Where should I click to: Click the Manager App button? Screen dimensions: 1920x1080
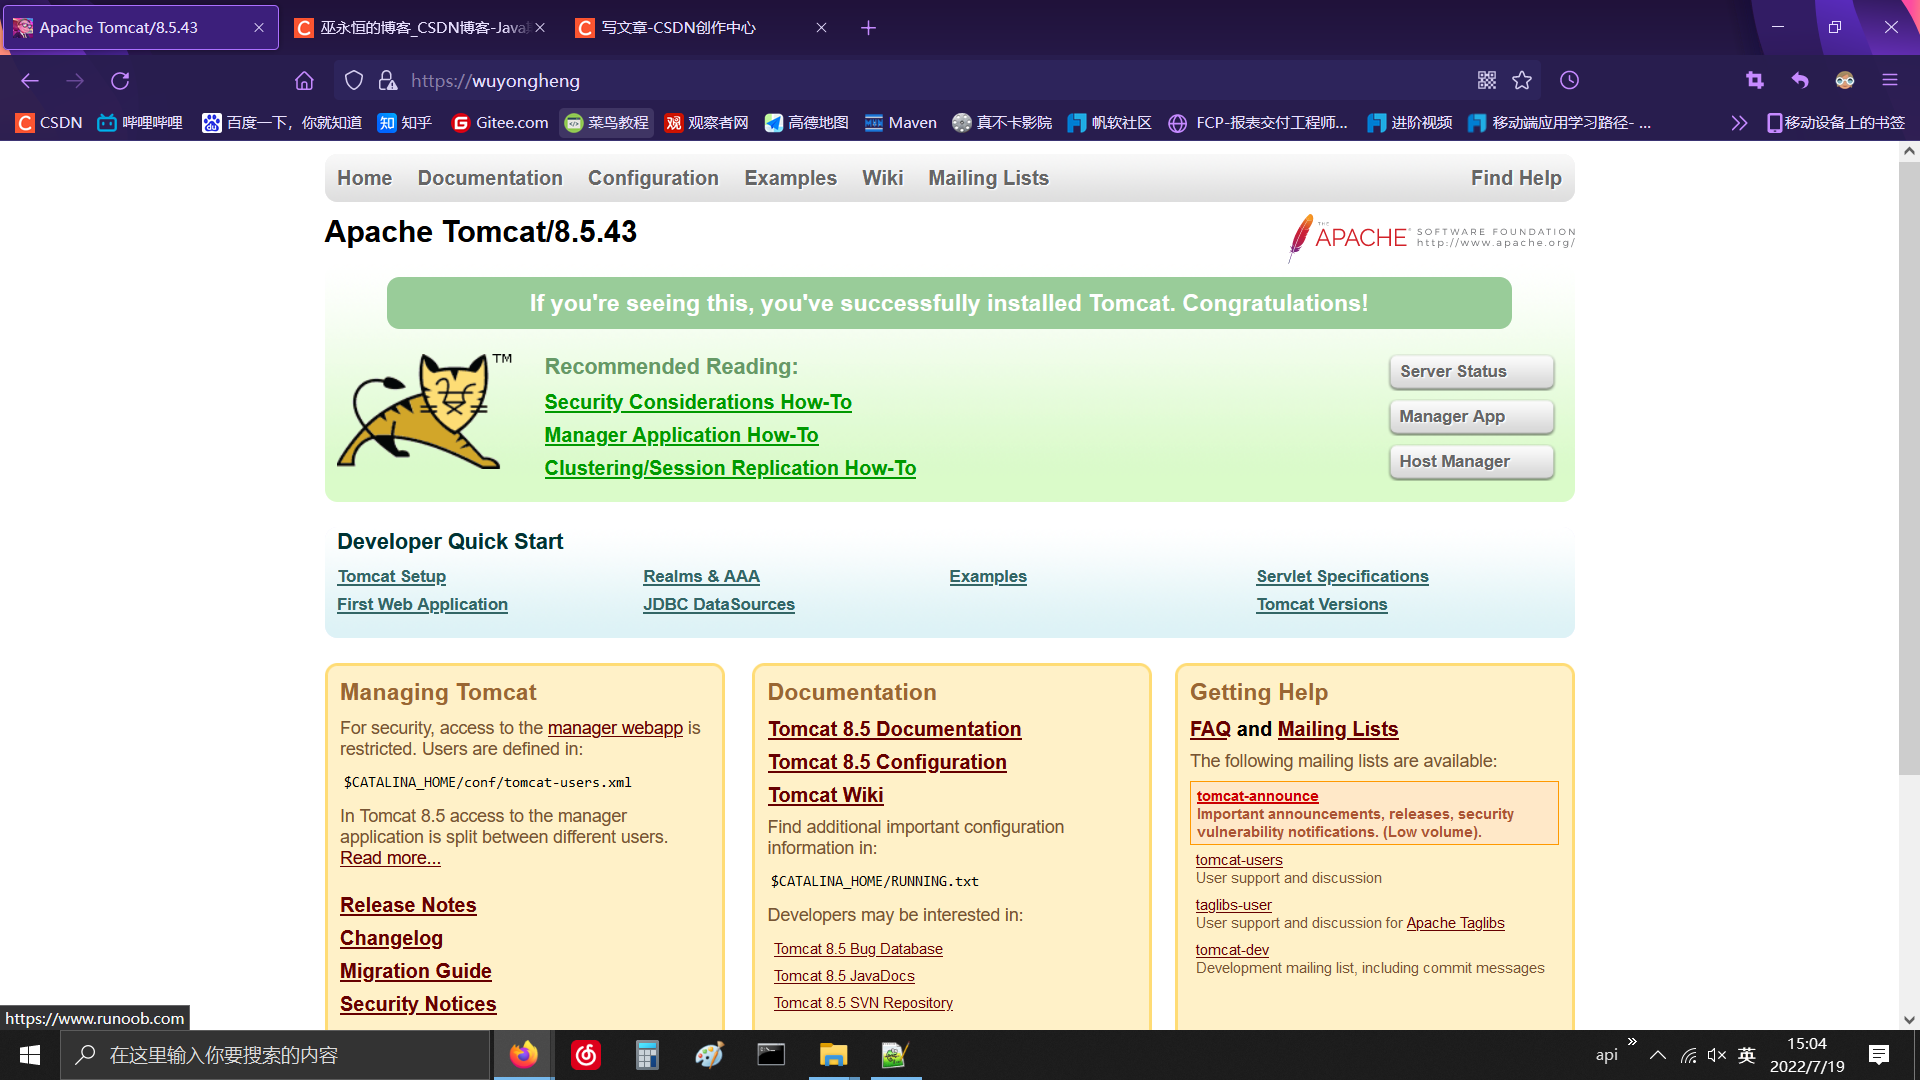point(1471,417)
